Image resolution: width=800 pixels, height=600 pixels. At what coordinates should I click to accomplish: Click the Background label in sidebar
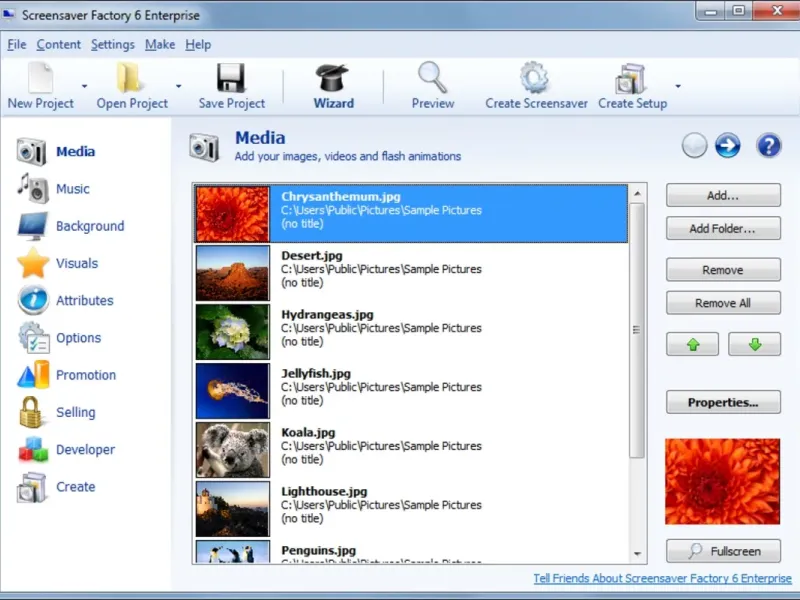pyautogui.click(x=90, y=226)
